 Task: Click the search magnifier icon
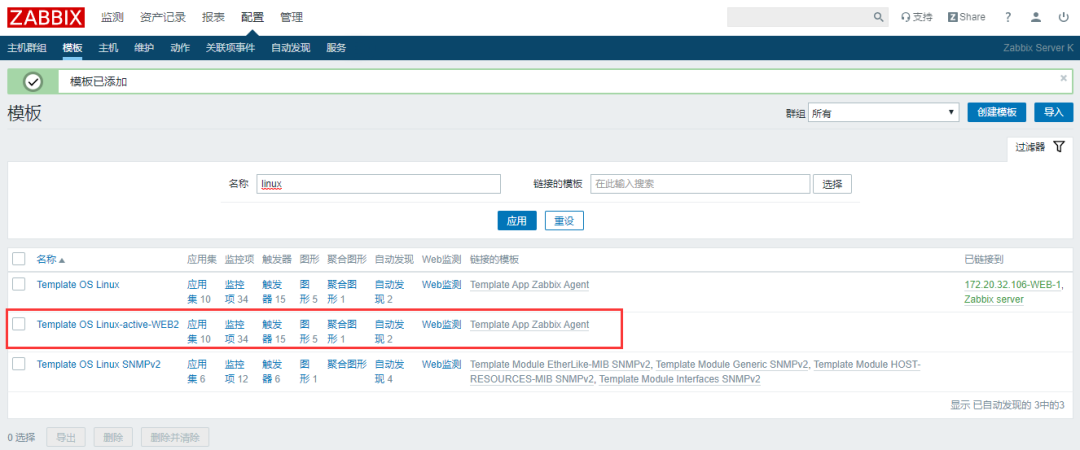click(x=878, y=17)
